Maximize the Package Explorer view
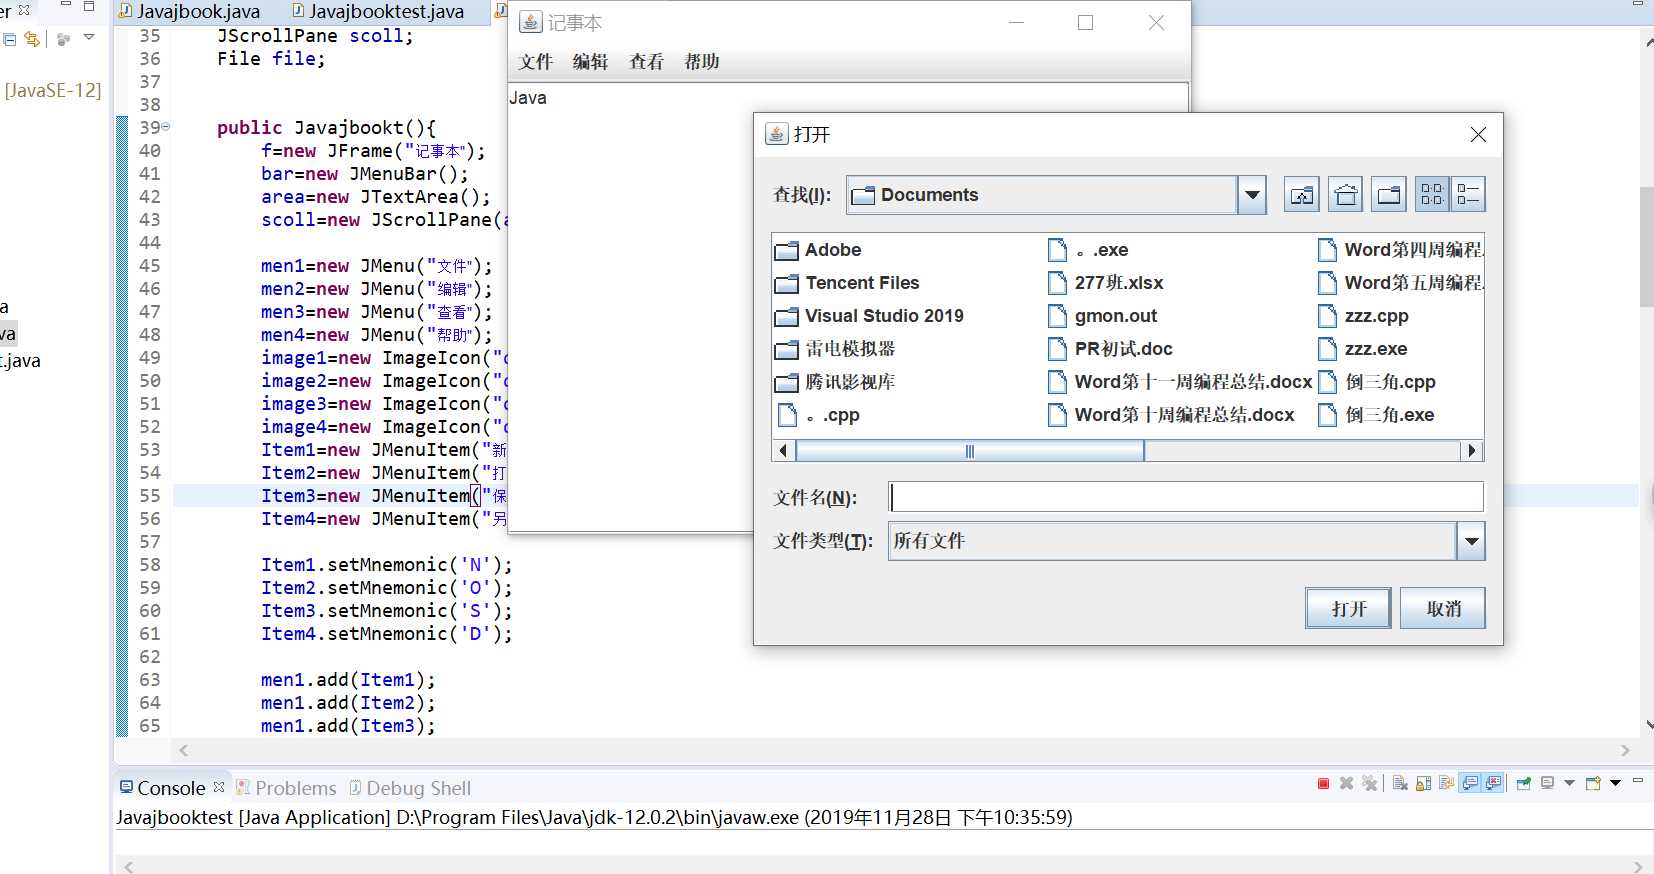 (89, 7)
